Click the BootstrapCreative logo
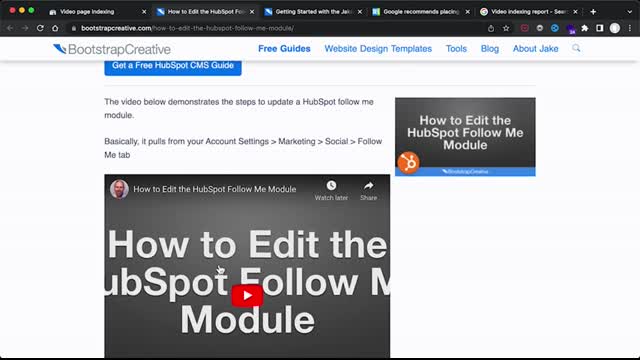 pos(112,49)
